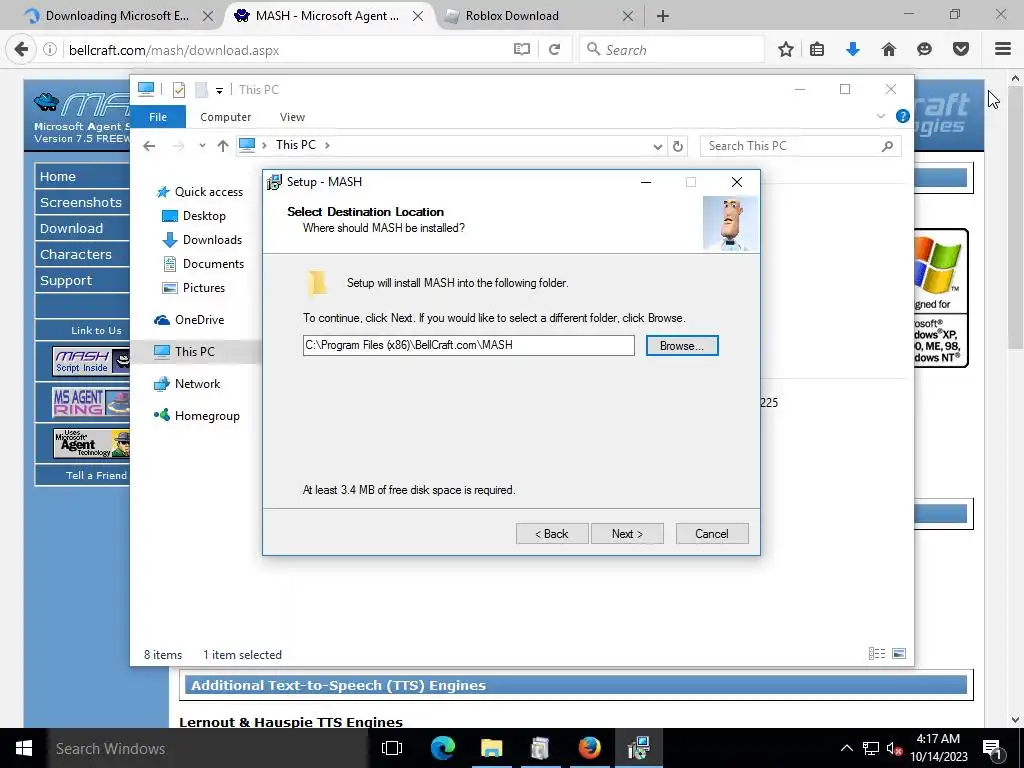Open the View ribbon tab
The image size is (1024, 768).
(x=292, y=117)
